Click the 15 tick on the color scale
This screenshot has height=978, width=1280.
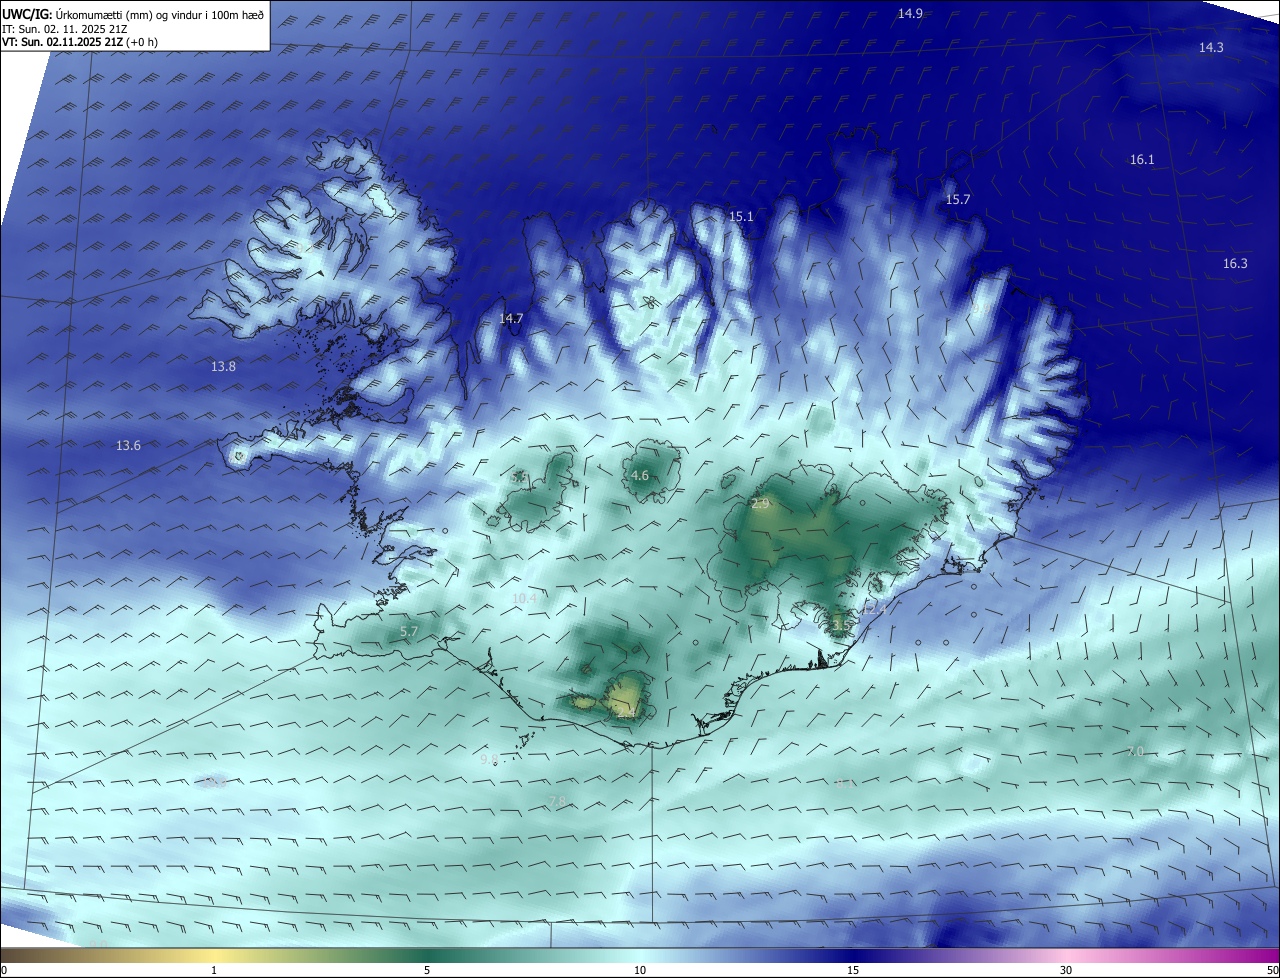[x=853, y=970]
